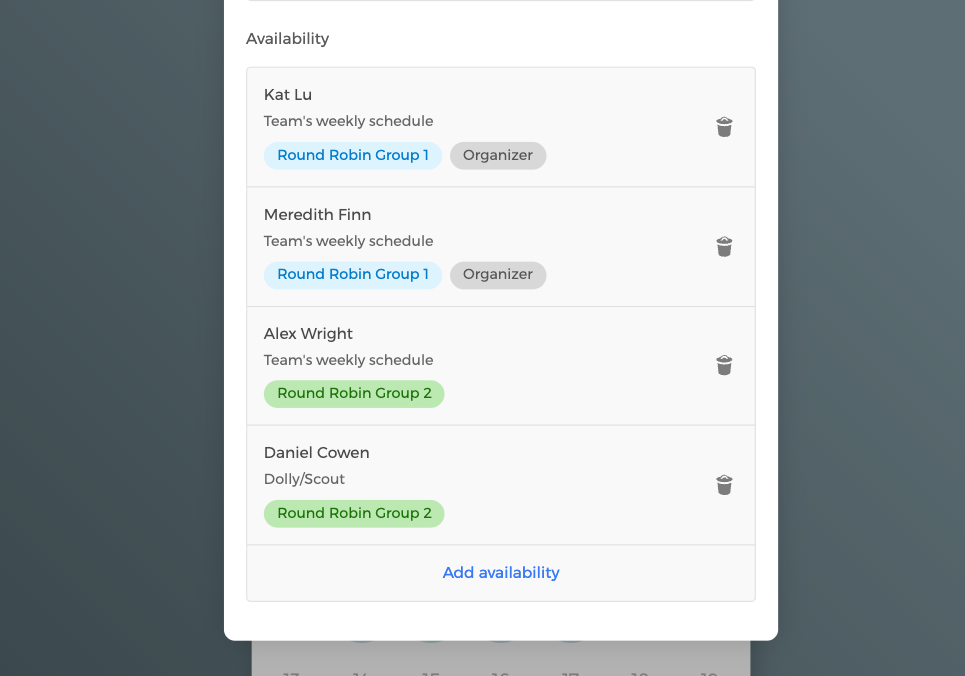Select Organizer tag on Meredith Finn

coord(498,275)
